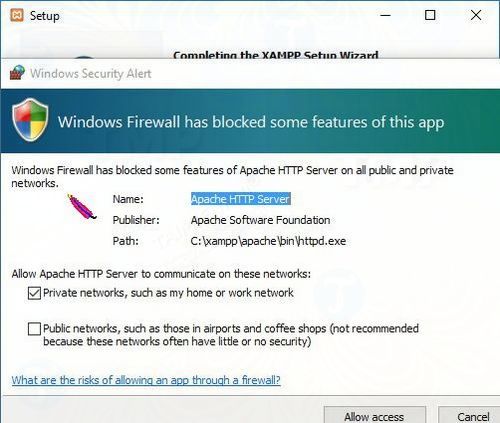Viewport: 500px width, 423px height.
Task: Maximize the Setup window
Action: click(430, 15)
